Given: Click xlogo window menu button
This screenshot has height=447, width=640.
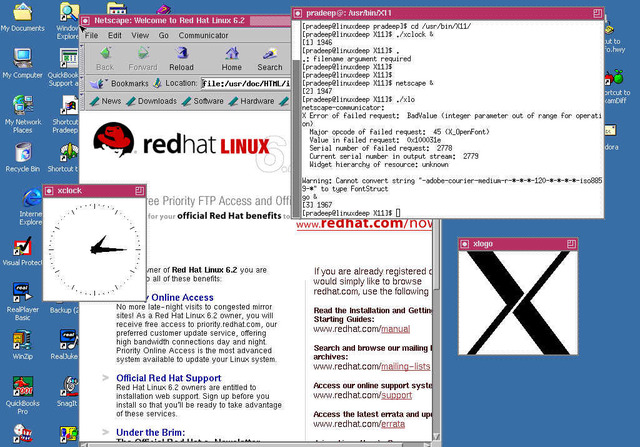Looking at the screenshot, I should click(x=464, y=244).
